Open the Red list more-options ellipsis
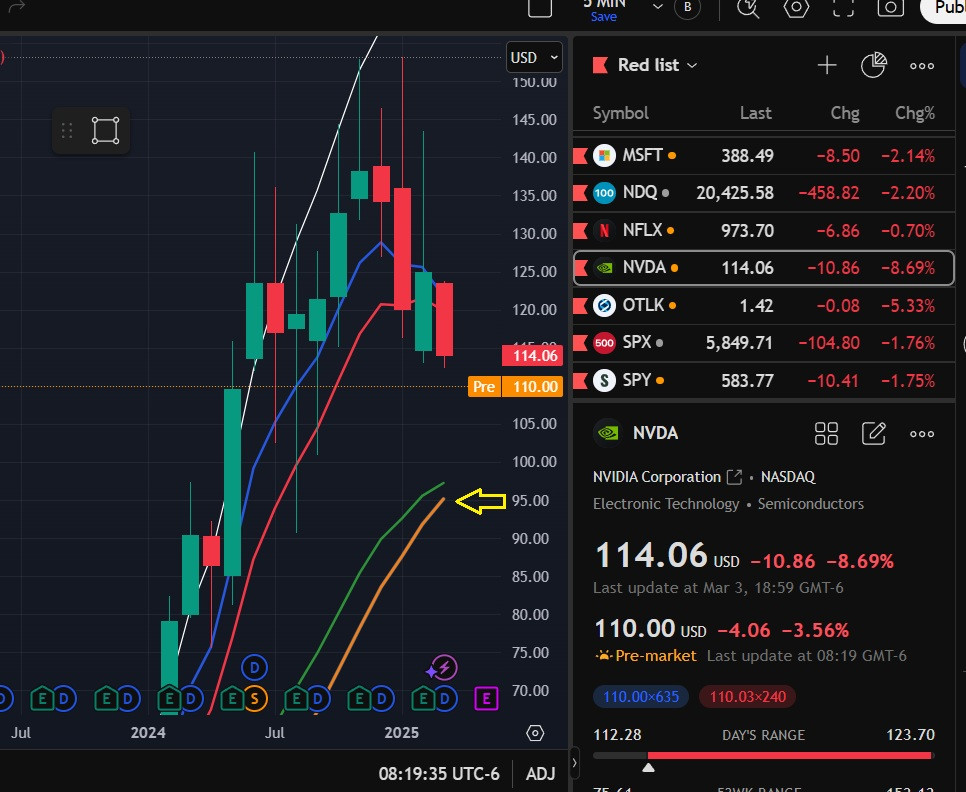Viewport: 966px width, 792px height. [922, 66]
